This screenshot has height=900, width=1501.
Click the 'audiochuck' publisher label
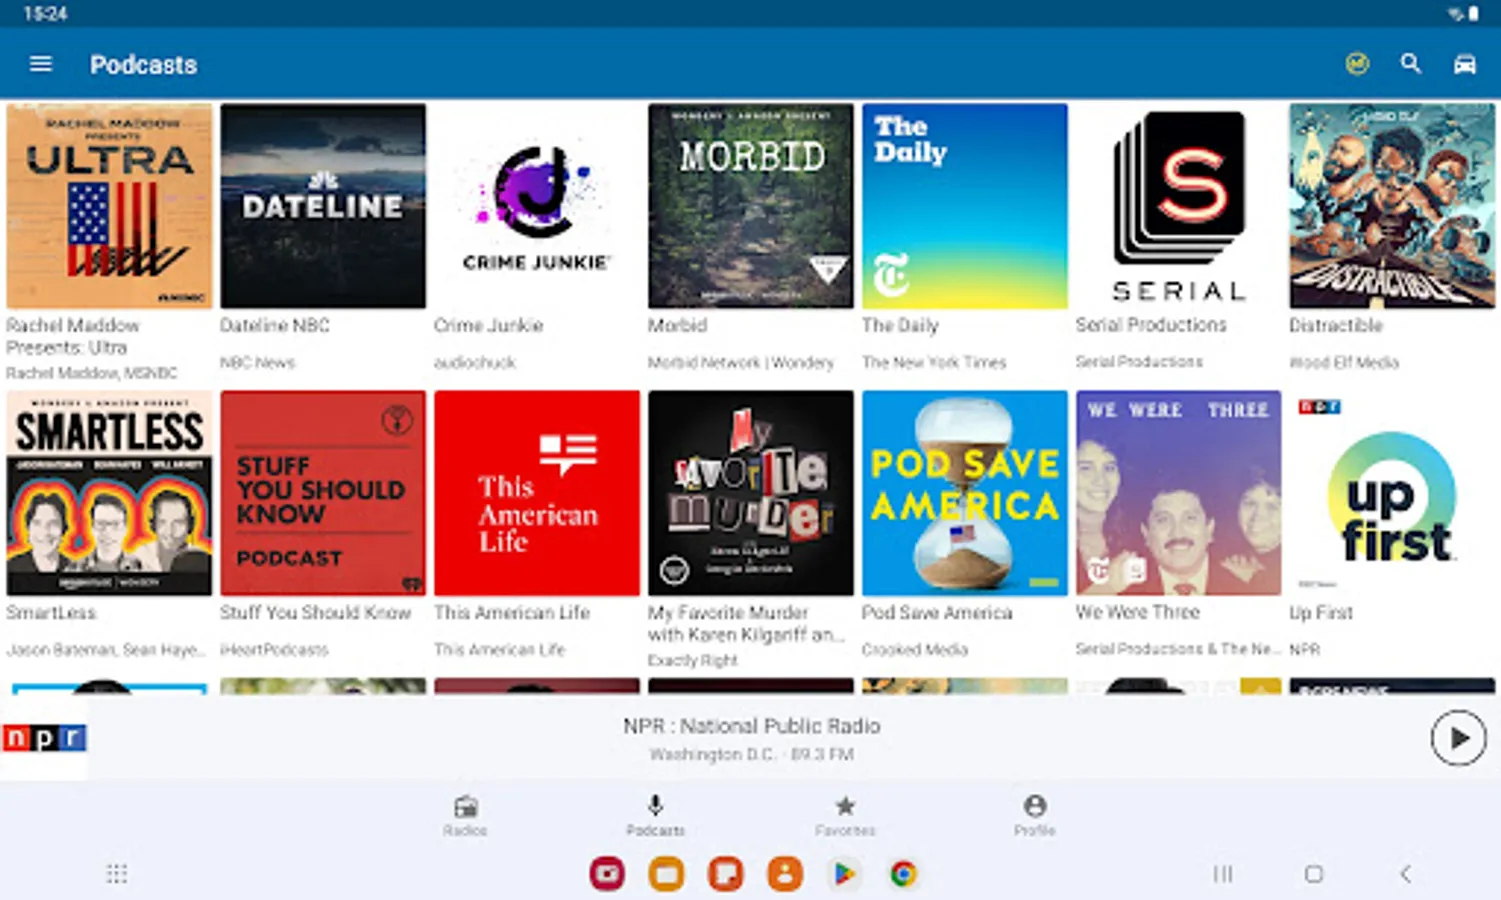coord(475,362)
